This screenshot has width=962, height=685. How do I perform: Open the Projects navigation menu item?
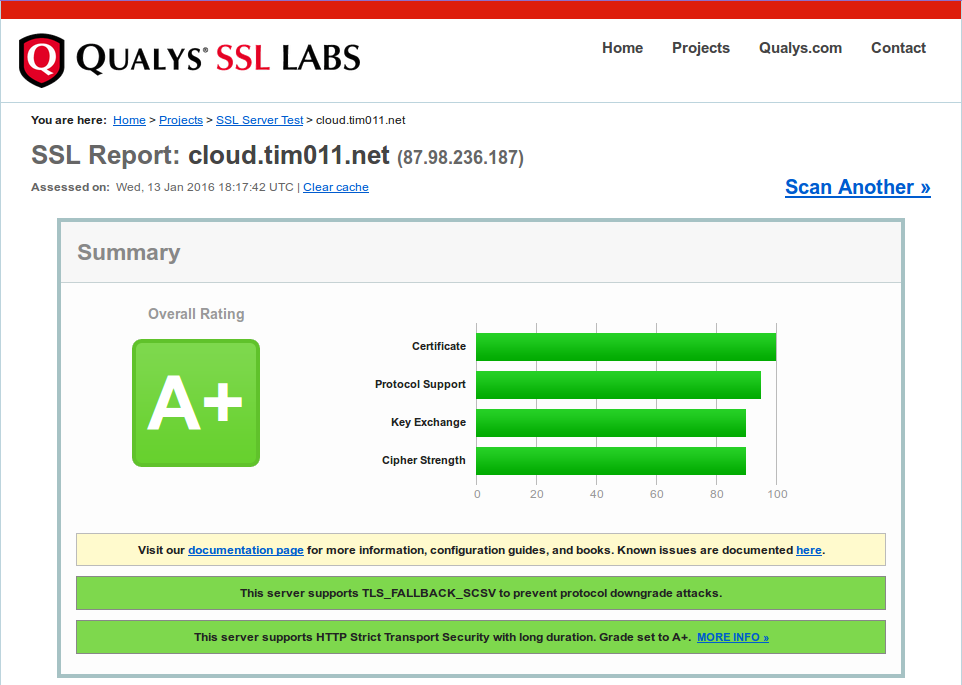[701, 48]
